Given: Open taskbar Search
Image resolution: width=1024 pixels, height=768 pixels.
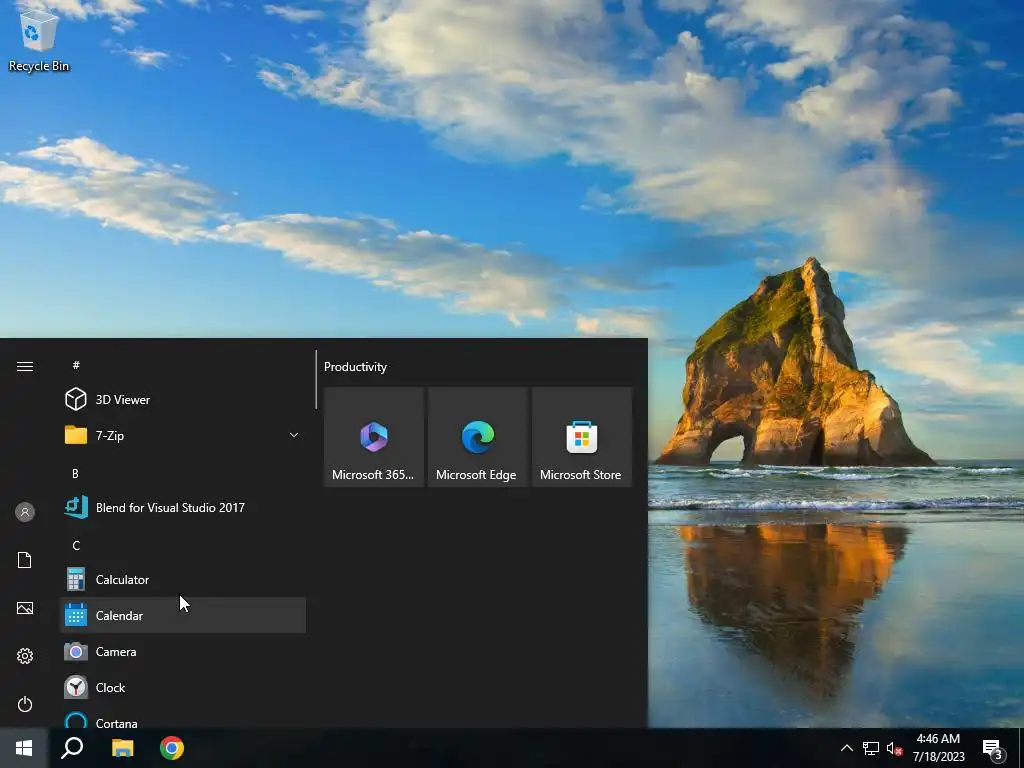Looking at the screenshot, I should (x=72, y=748).
